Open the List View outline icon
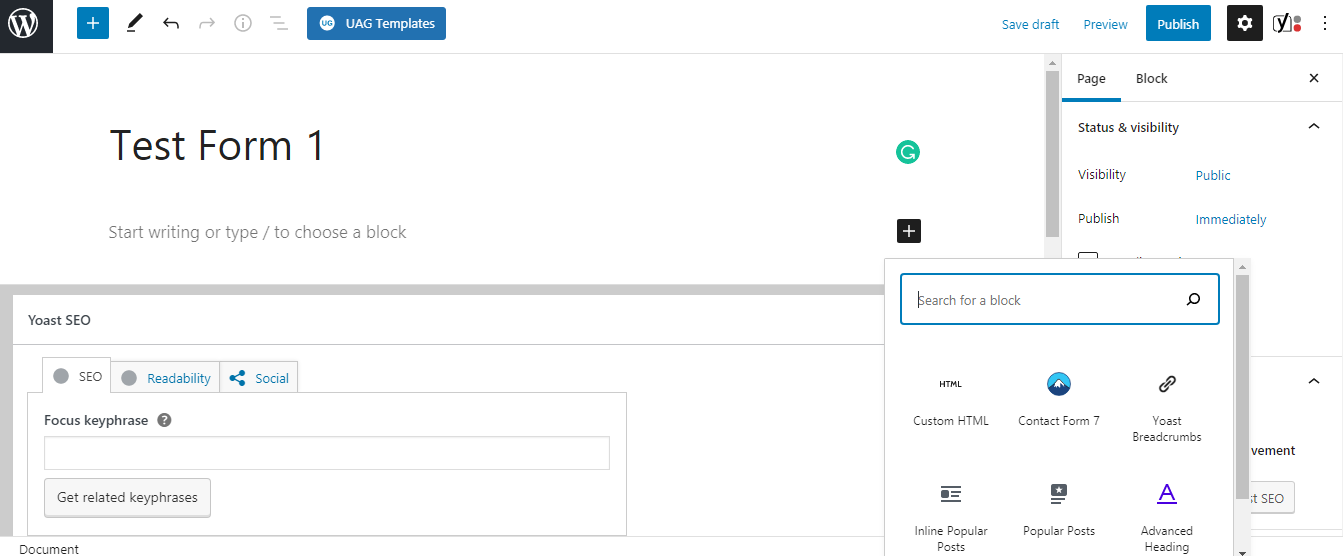This screenshot has height=556, width=1343. coord(279,24)
